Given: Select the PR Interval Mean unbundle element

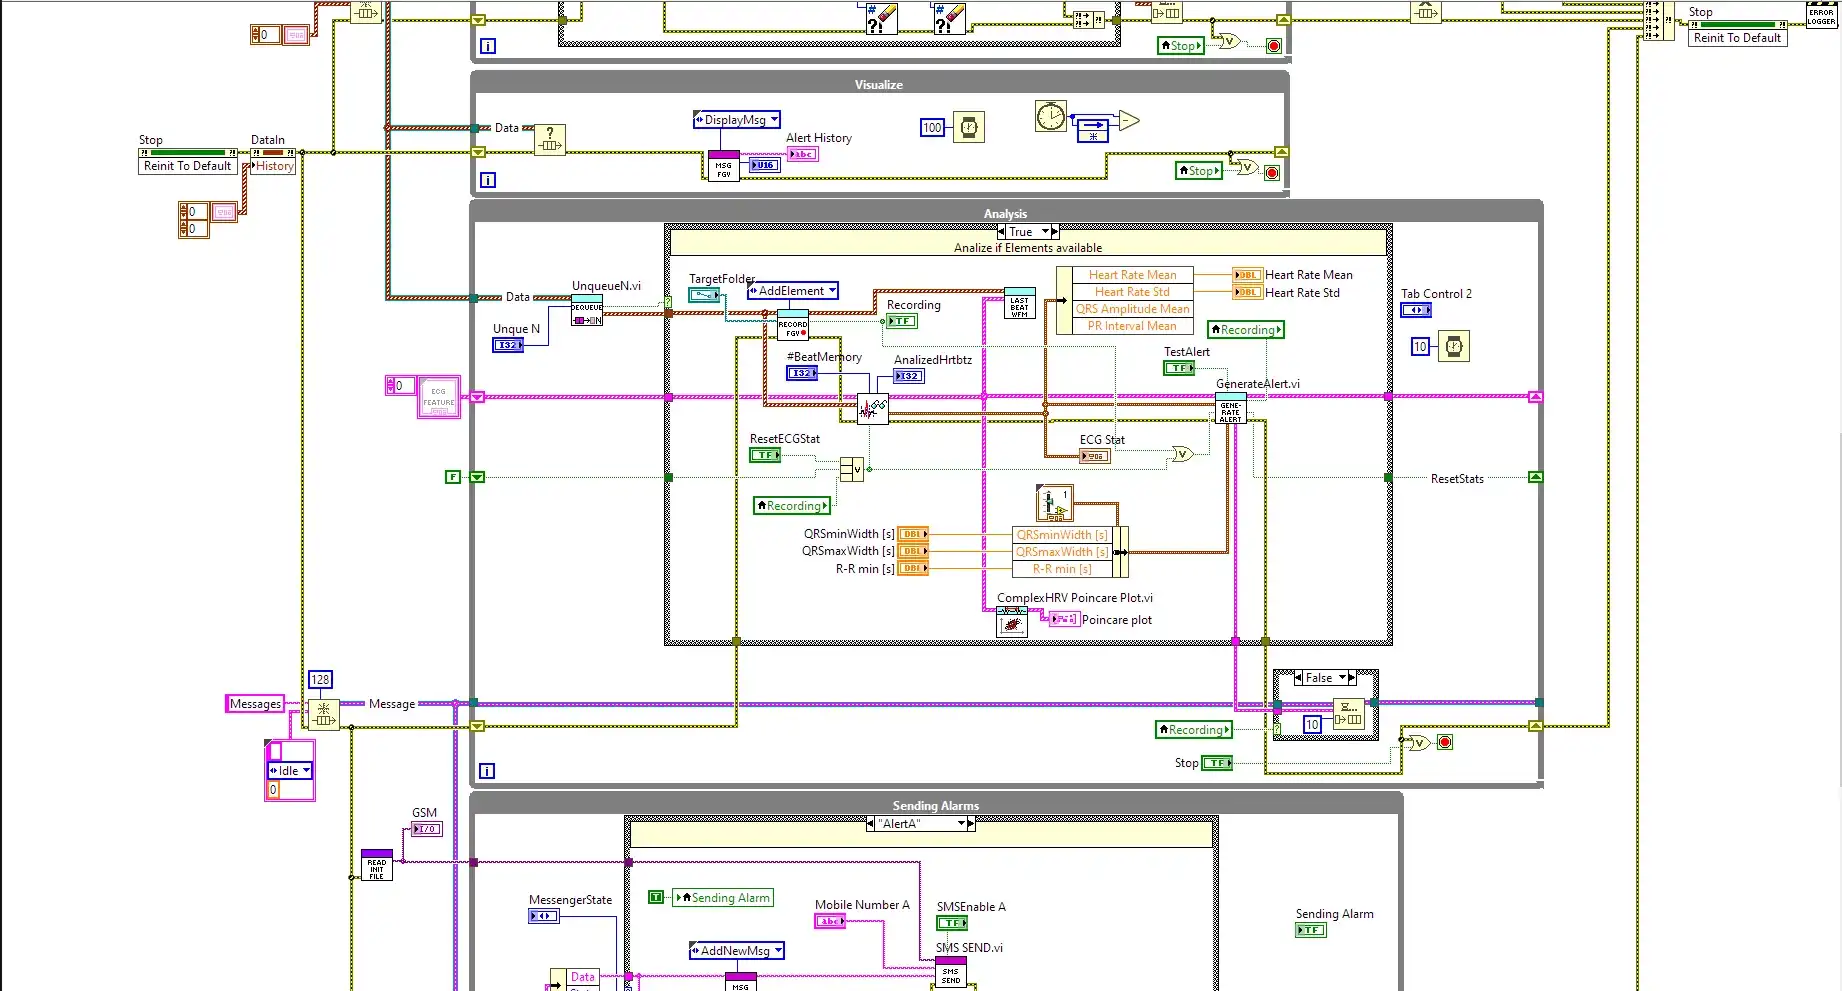Looking at the screenshot, I should (1132, 326).
